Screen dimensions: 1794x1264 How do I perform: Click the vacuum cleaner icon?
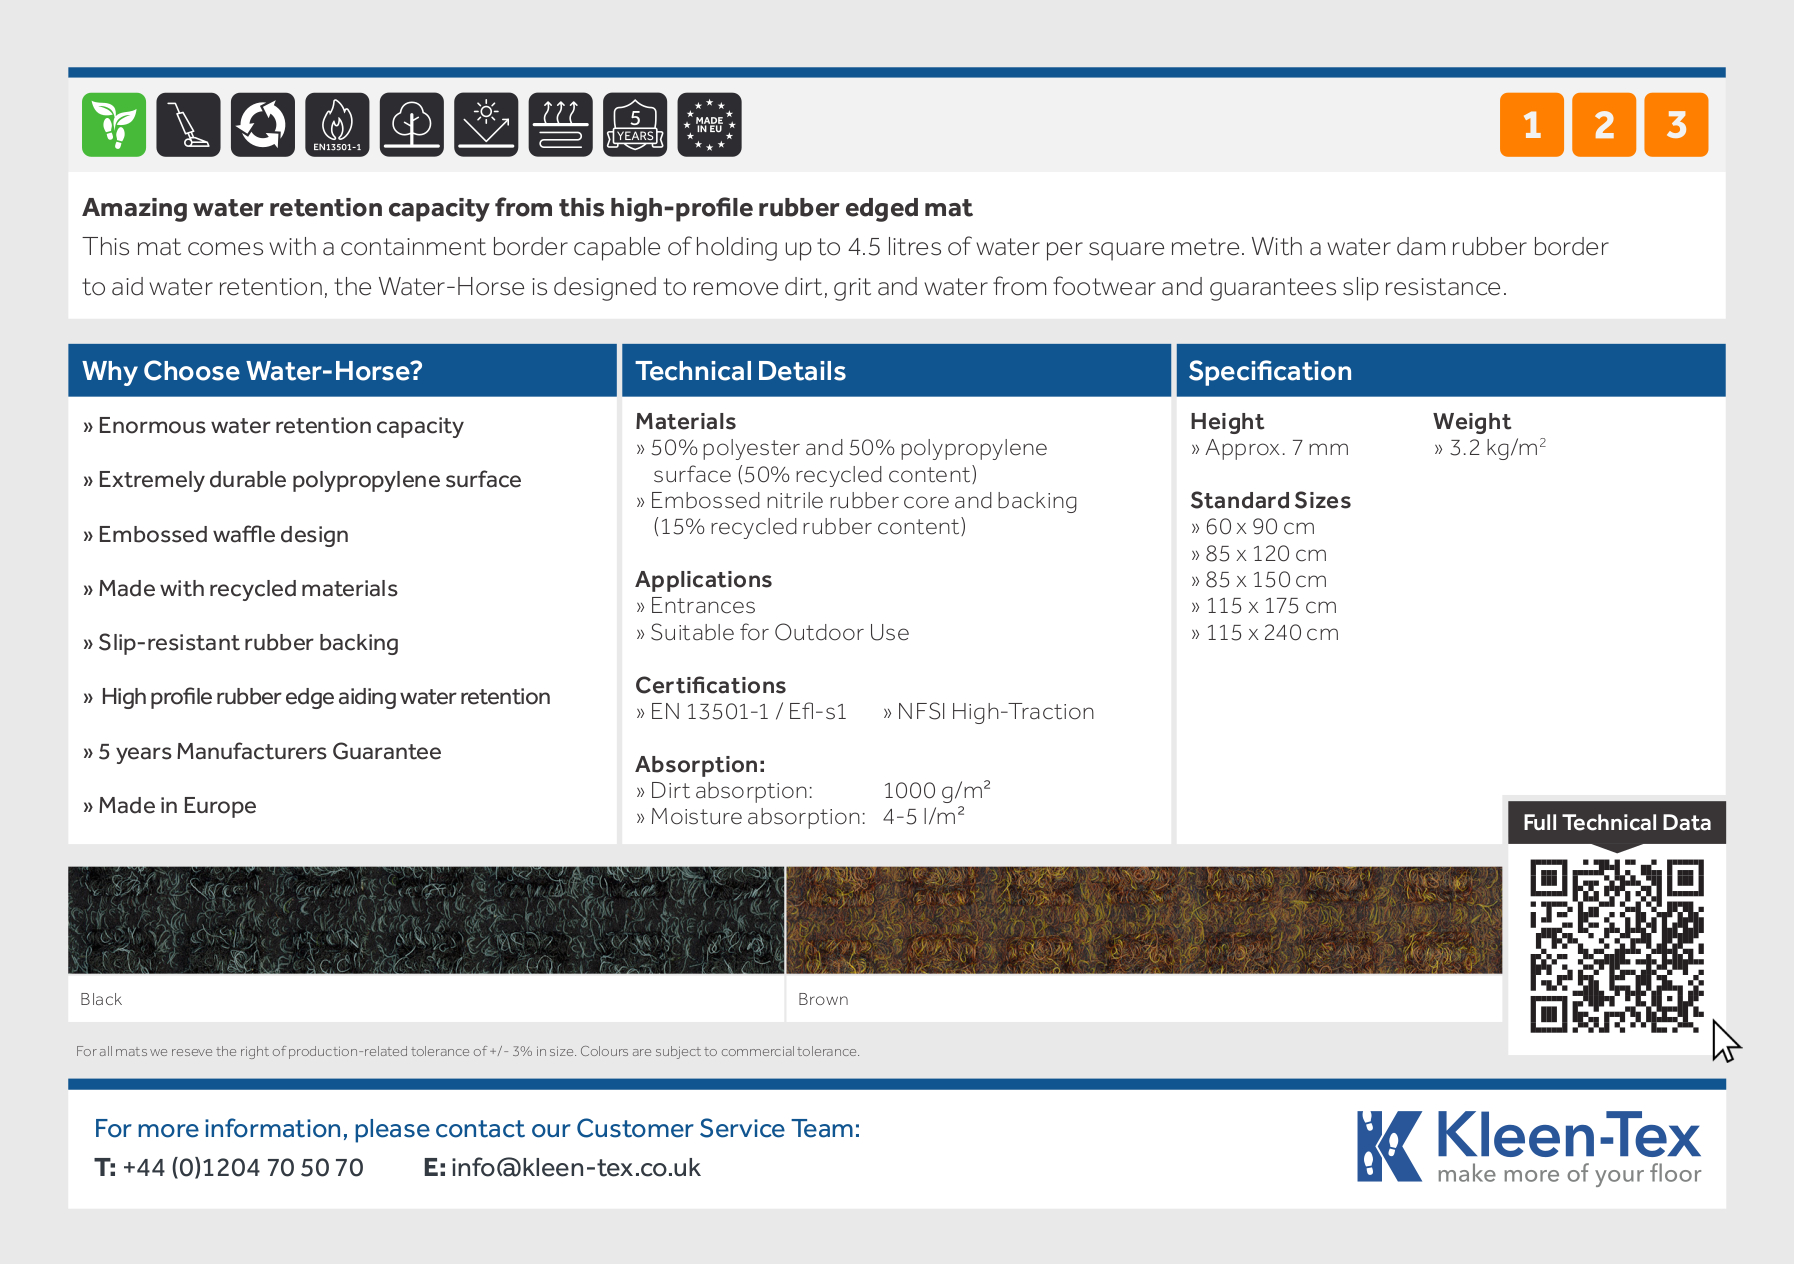[x=188, y=125]
